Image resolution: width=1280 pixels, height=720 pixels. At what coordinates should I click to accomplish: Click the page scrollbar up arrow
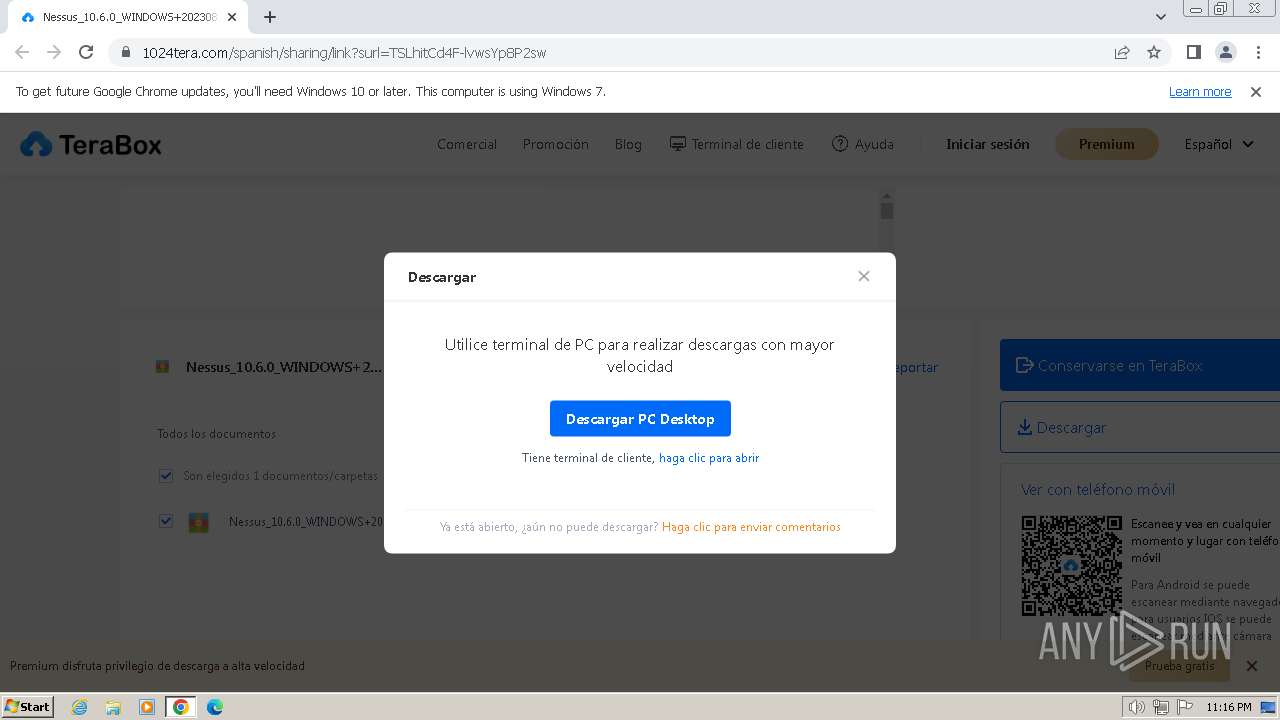[x=886, y=196]
